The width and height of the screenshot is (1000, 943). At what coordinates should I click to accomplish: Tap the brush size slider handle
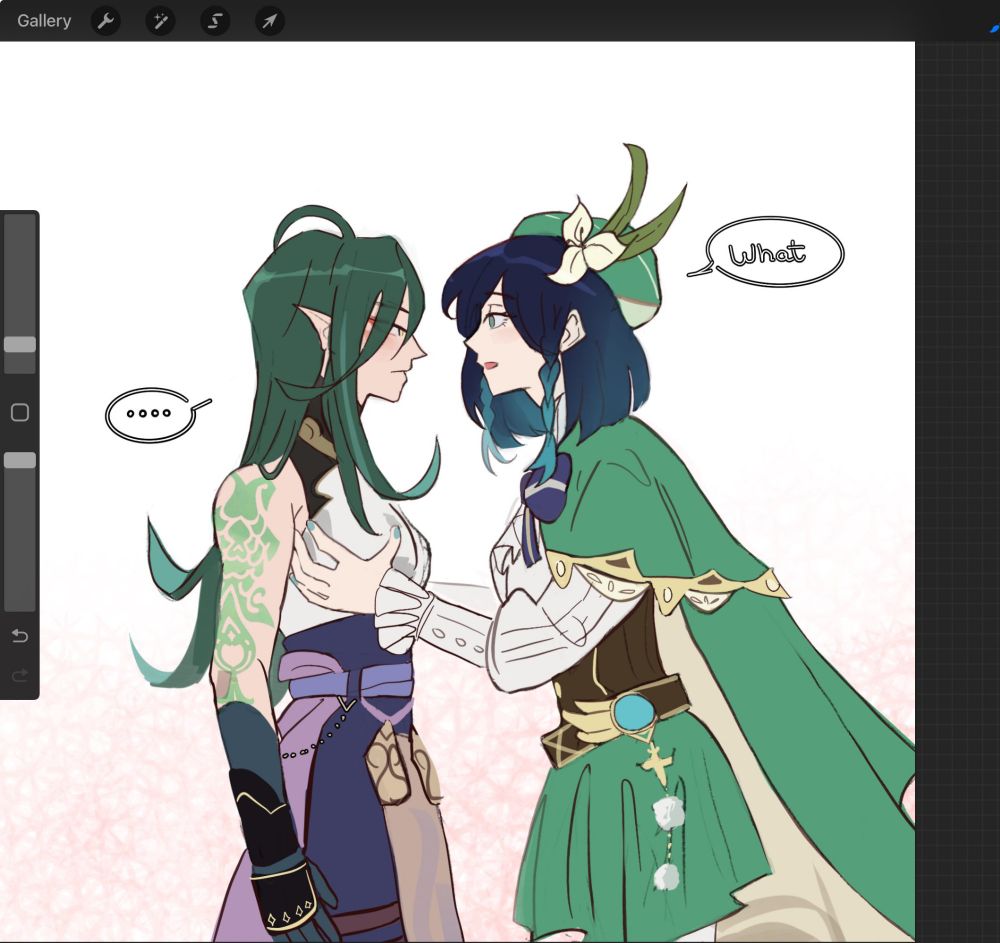click(x=20, y=345)
